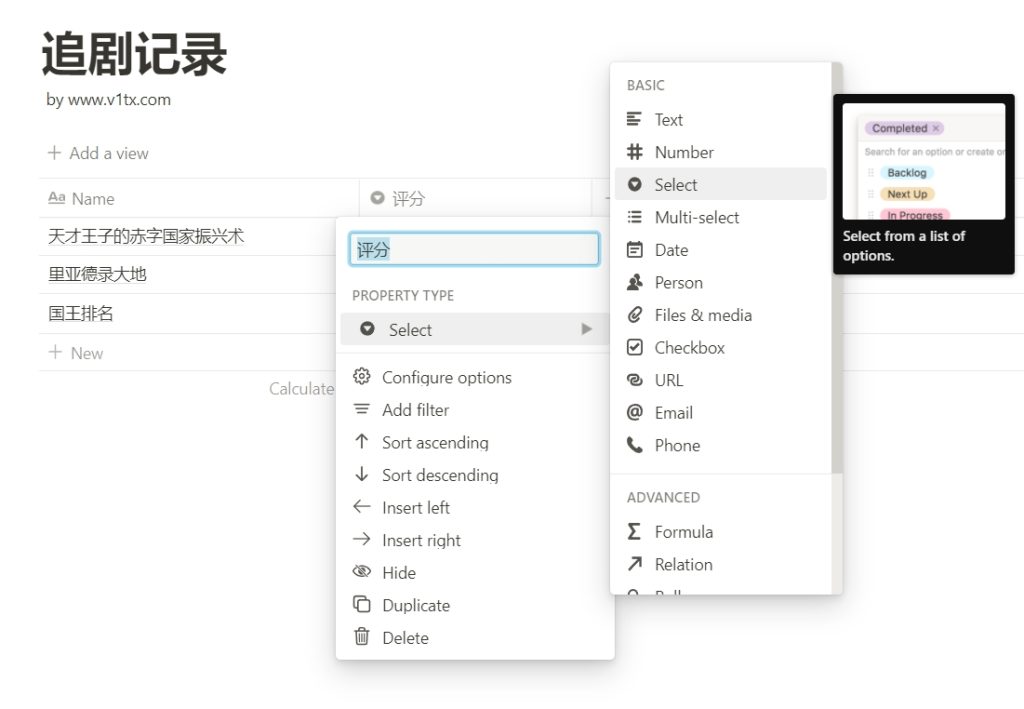Click the trash icon next to Delete
Viewport: 1024px width, 709px height.
362,637
